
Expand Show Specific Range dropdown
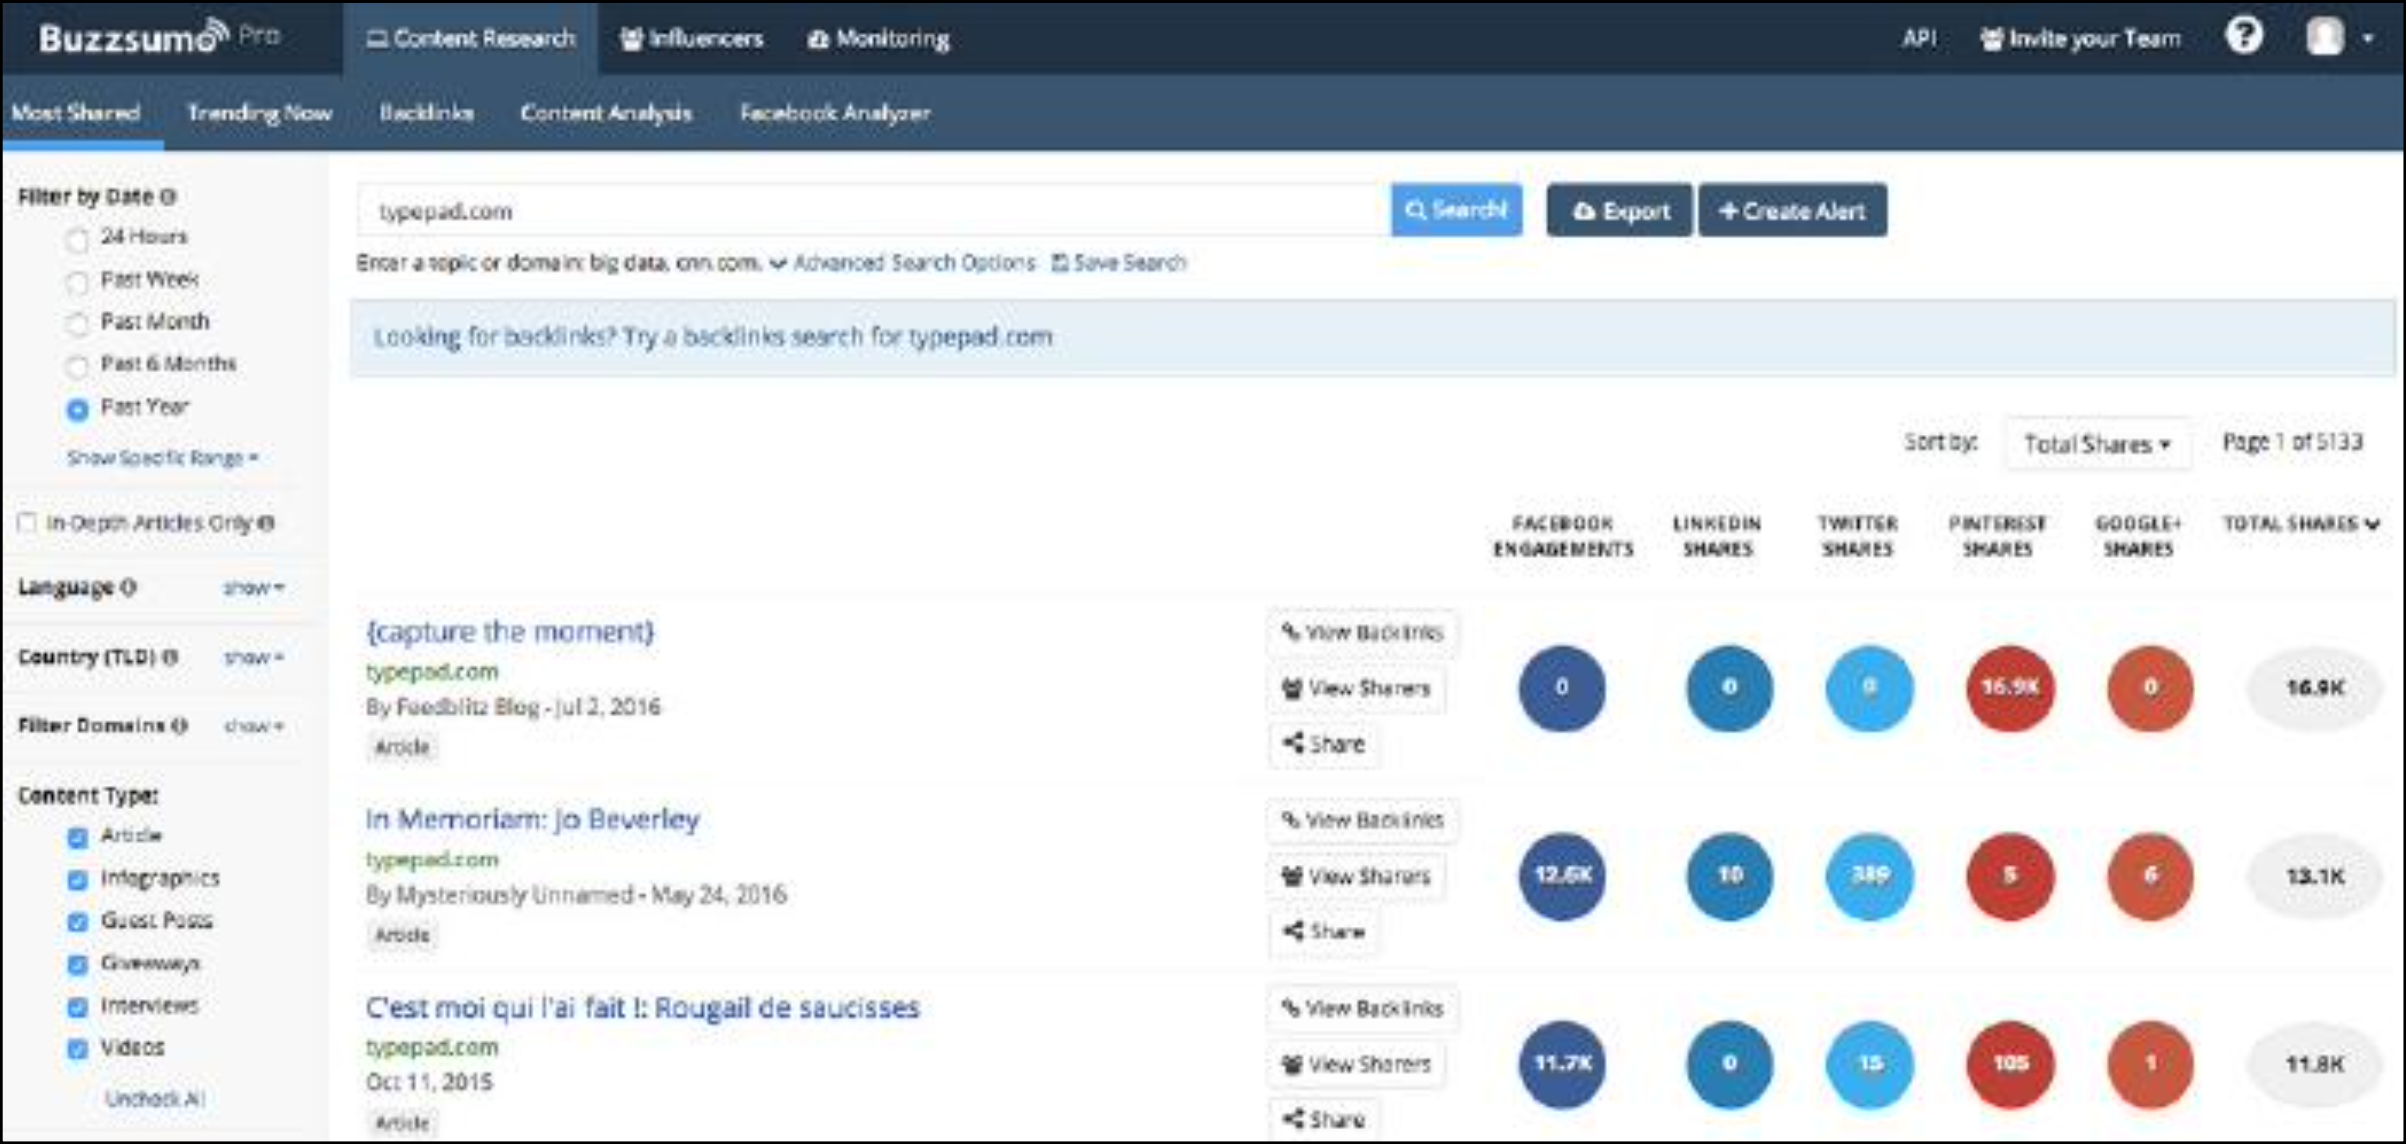point(162,458)
